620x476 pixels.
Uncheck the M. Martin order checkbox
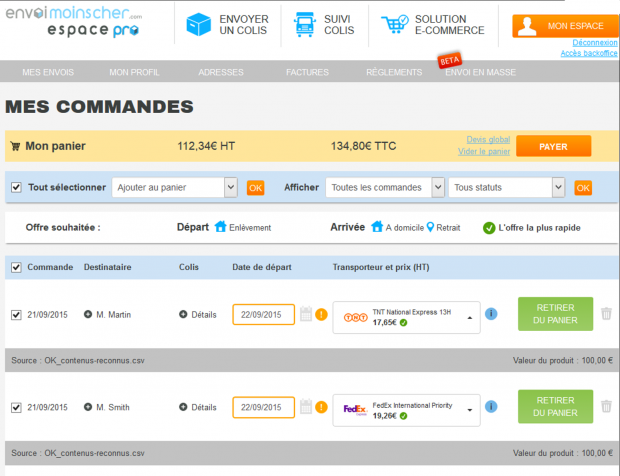click(16, 315)
